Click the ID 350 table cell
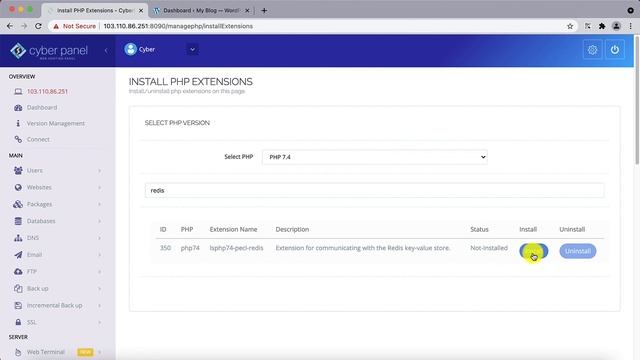640x360 pixels. tap(165, 248)
